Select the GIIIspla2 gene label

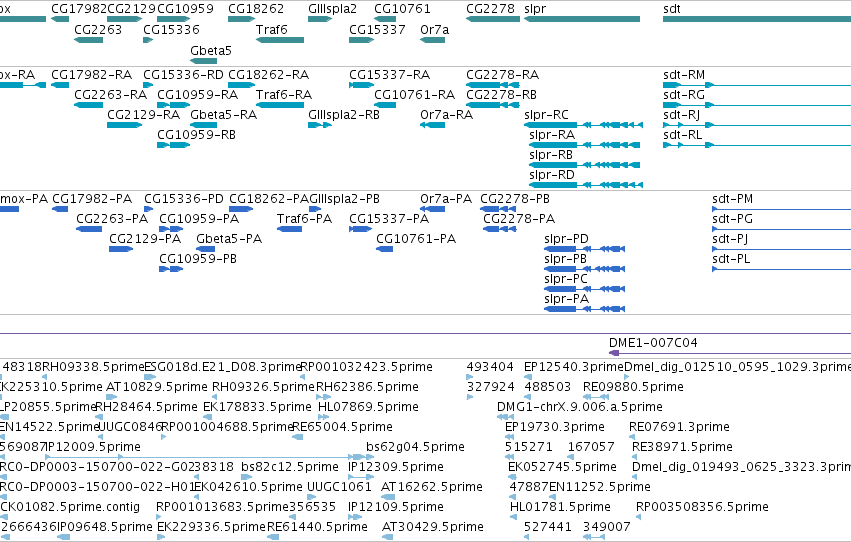tap(332, 9)
